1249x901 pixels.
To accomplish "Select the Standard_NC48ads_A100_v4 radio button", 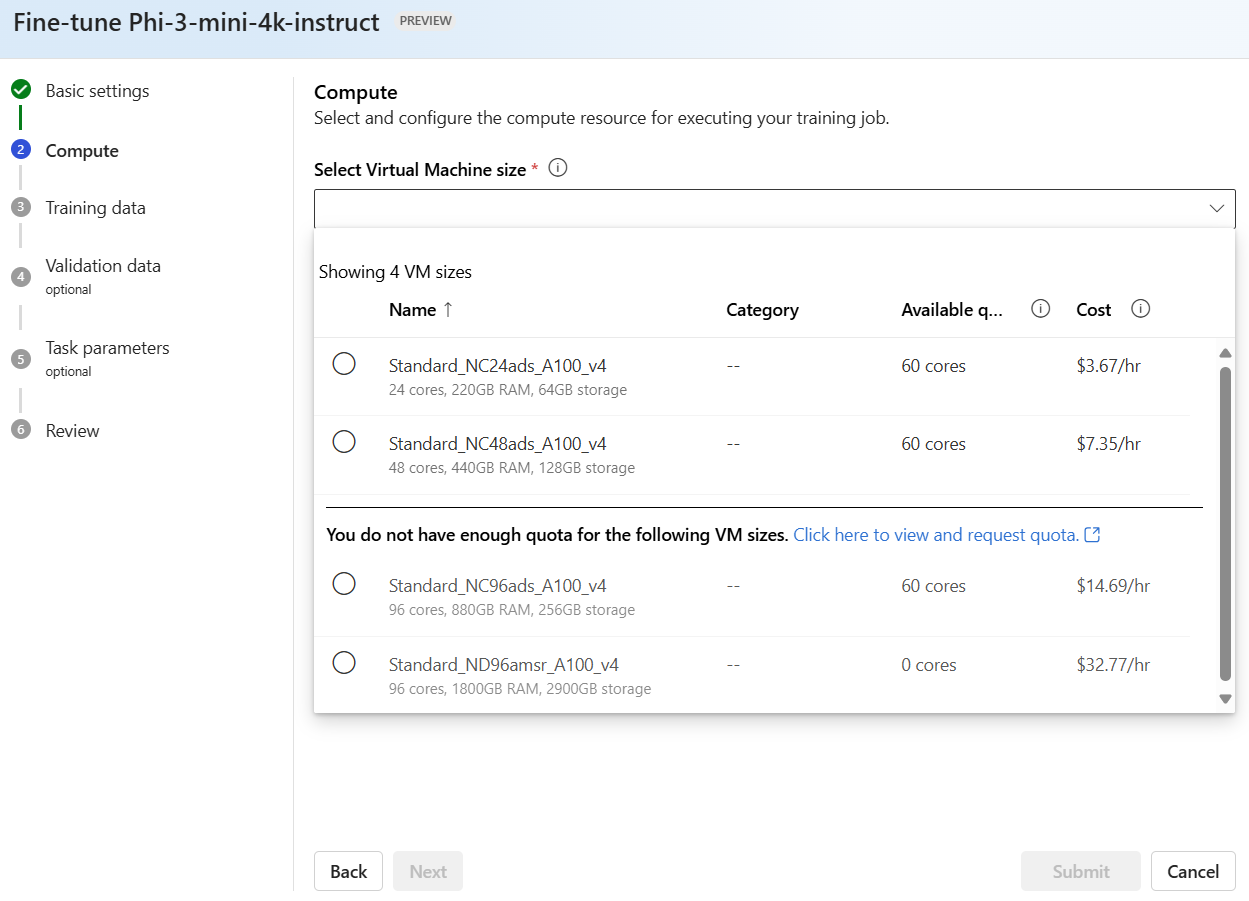I will pyautogui.click(x=344, y=442).
